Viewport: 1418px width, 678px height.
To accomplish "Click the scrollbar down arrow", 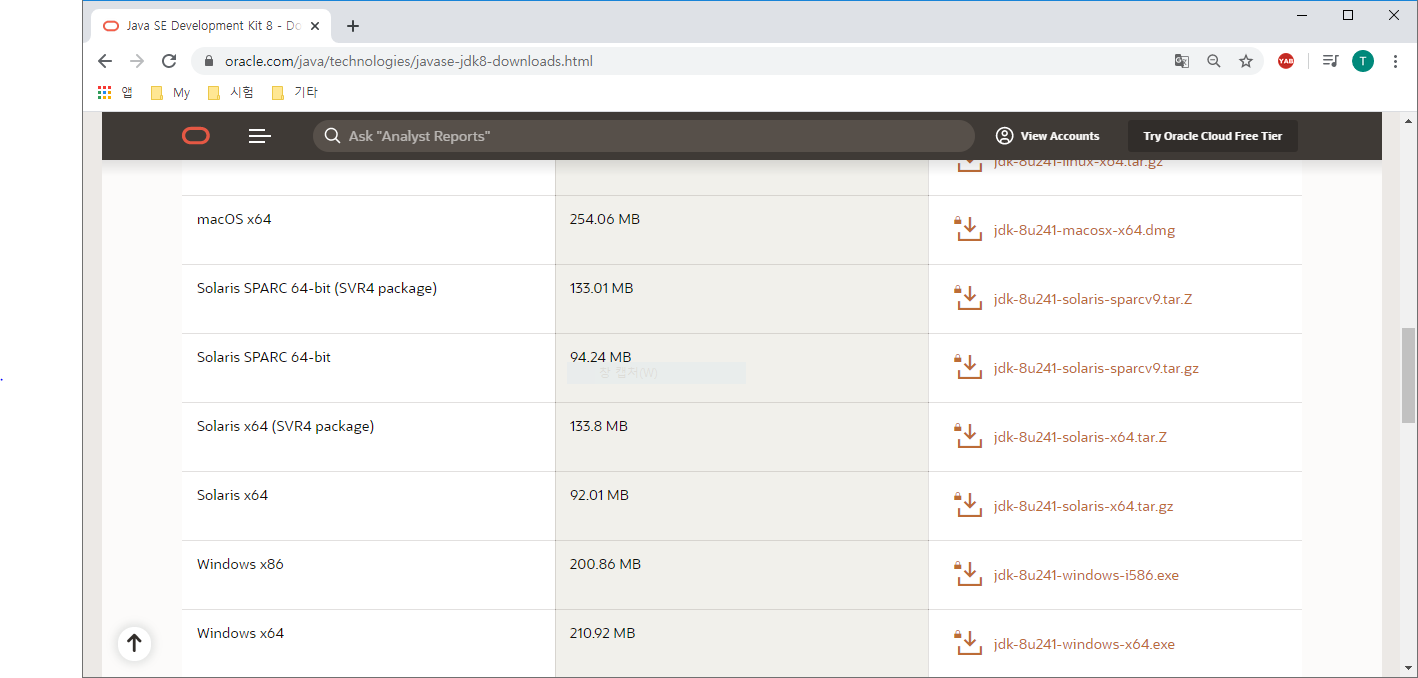I will coord(1408,667).
